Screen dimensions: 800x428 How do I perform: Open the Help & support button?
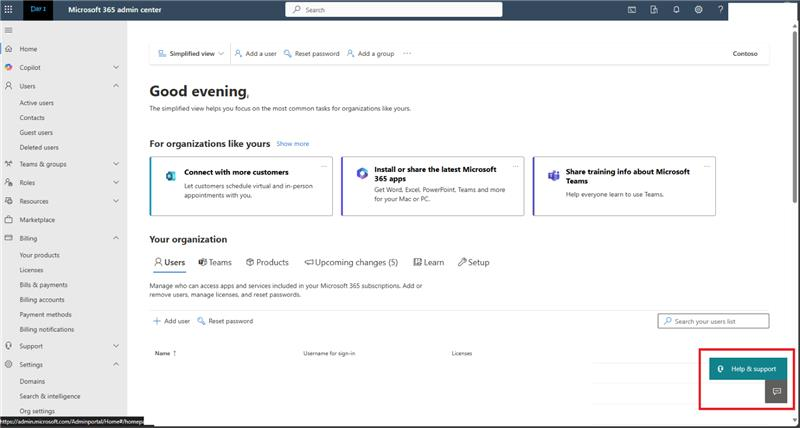(x=748, y=369)
